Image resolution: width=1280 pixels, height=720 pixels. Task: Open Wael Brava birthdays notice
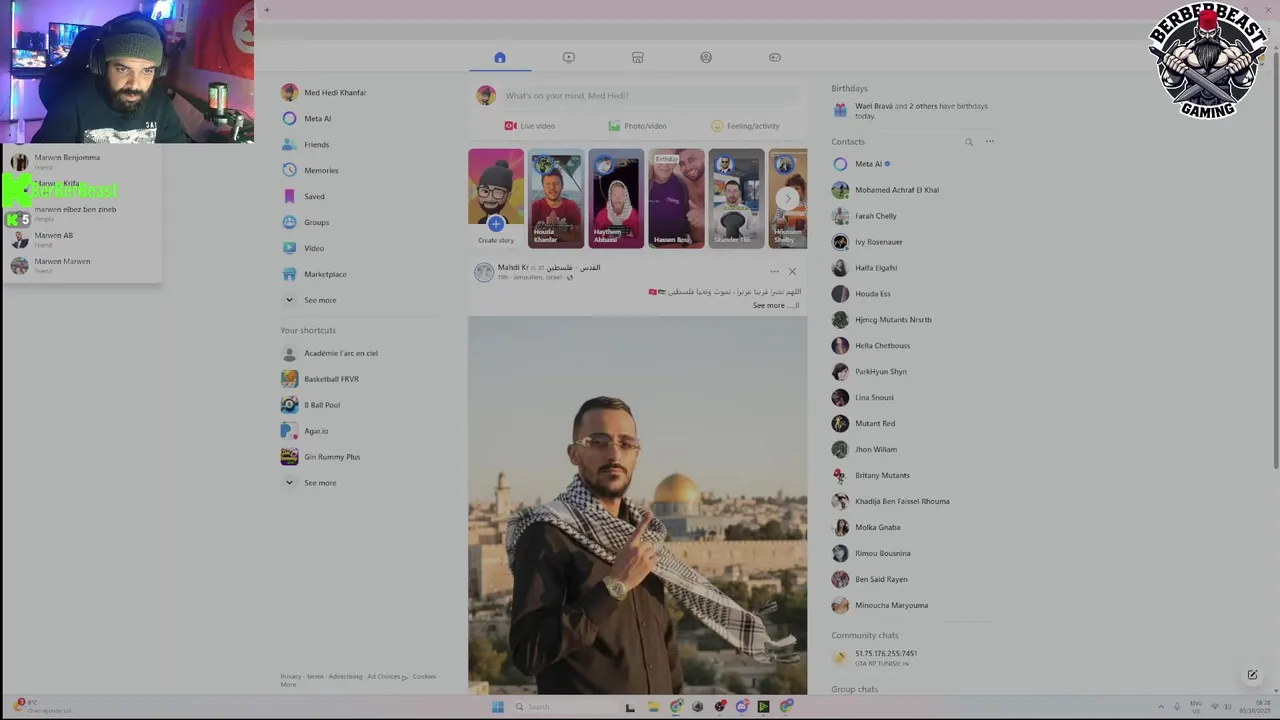pos(913,110)
